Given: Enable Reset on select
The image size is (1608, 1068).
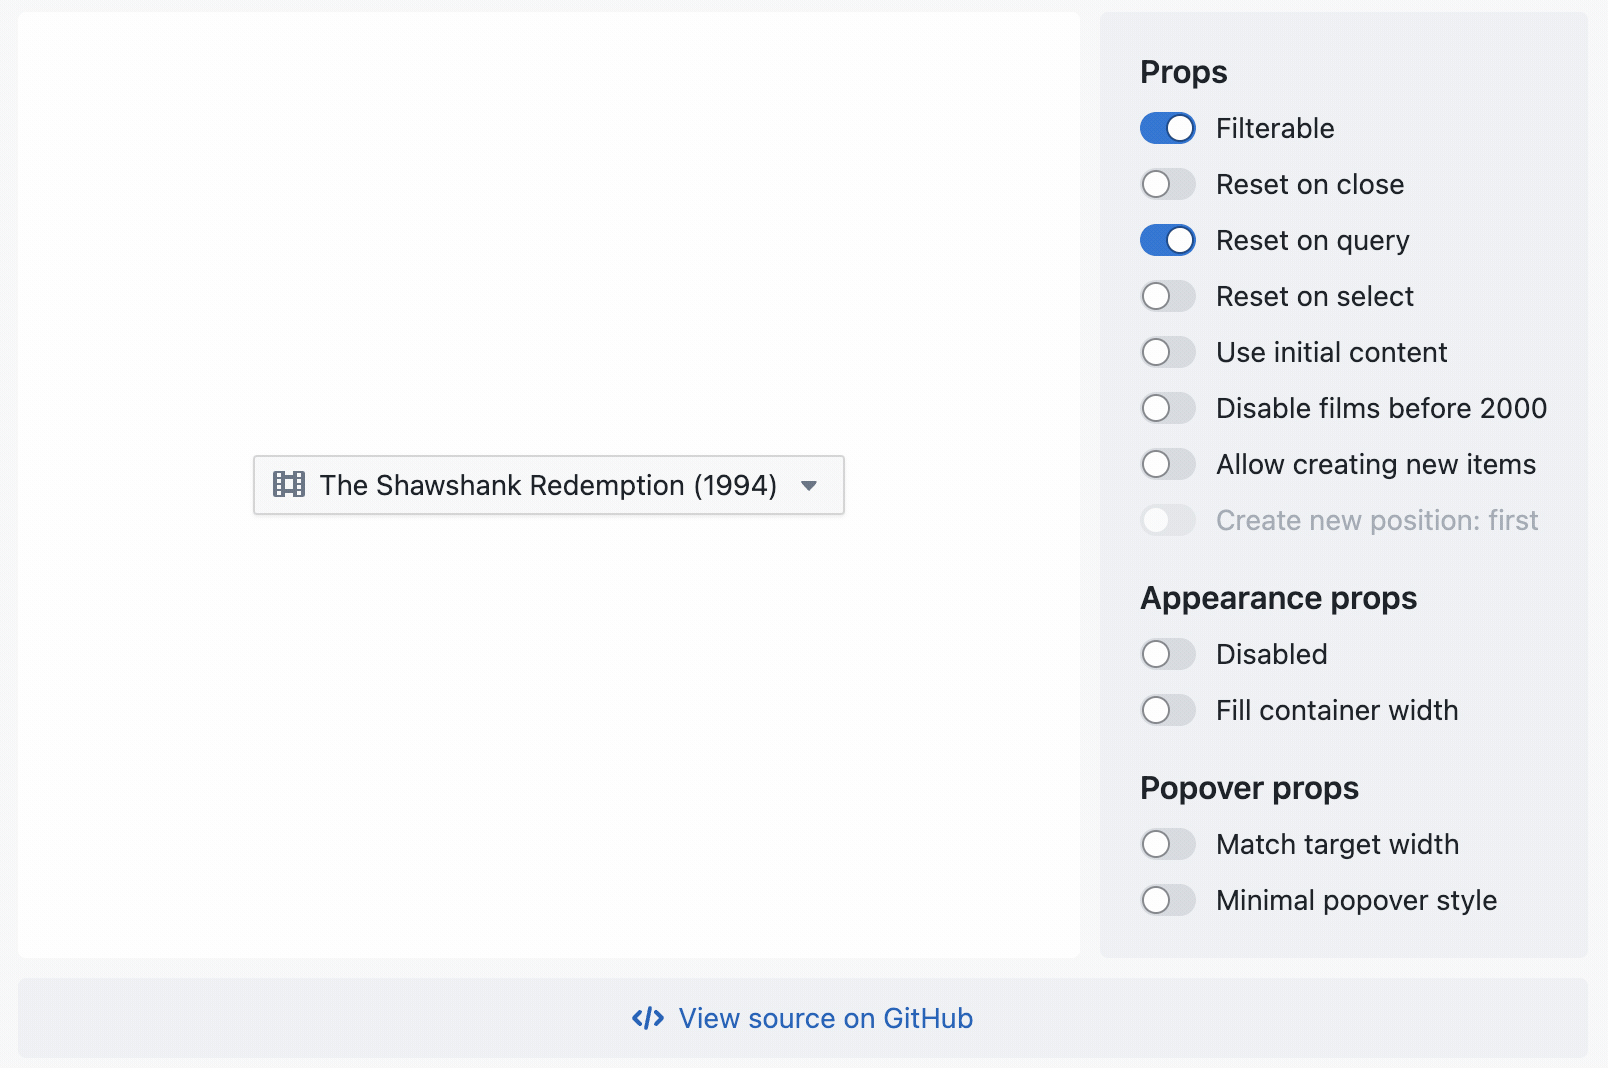Looking at the screenshot, I should 1167,296.
